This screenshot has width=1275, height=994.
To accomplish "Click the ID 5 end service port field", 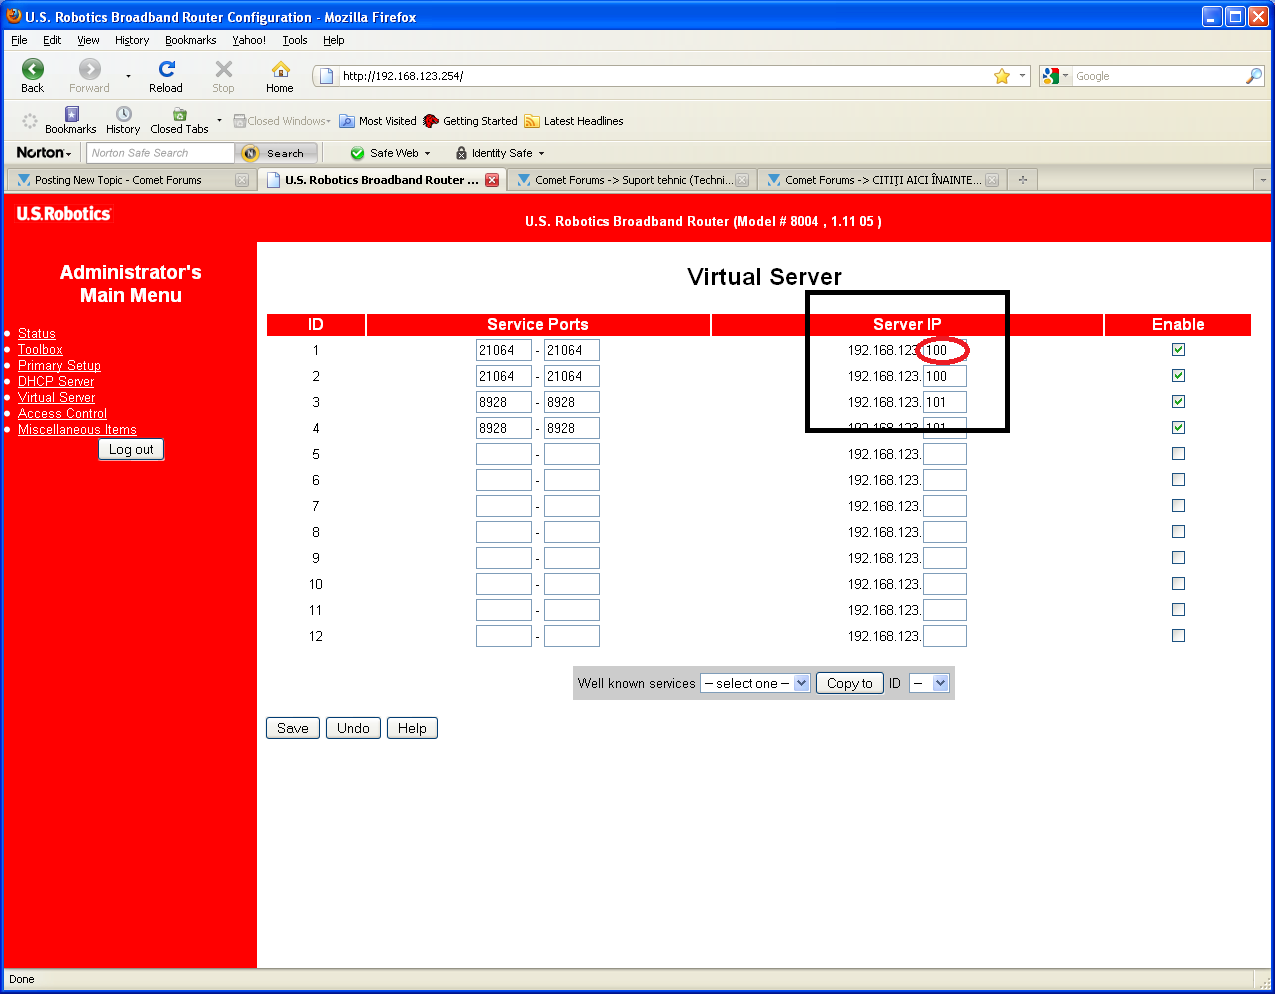I will click(x=572, y=454).
